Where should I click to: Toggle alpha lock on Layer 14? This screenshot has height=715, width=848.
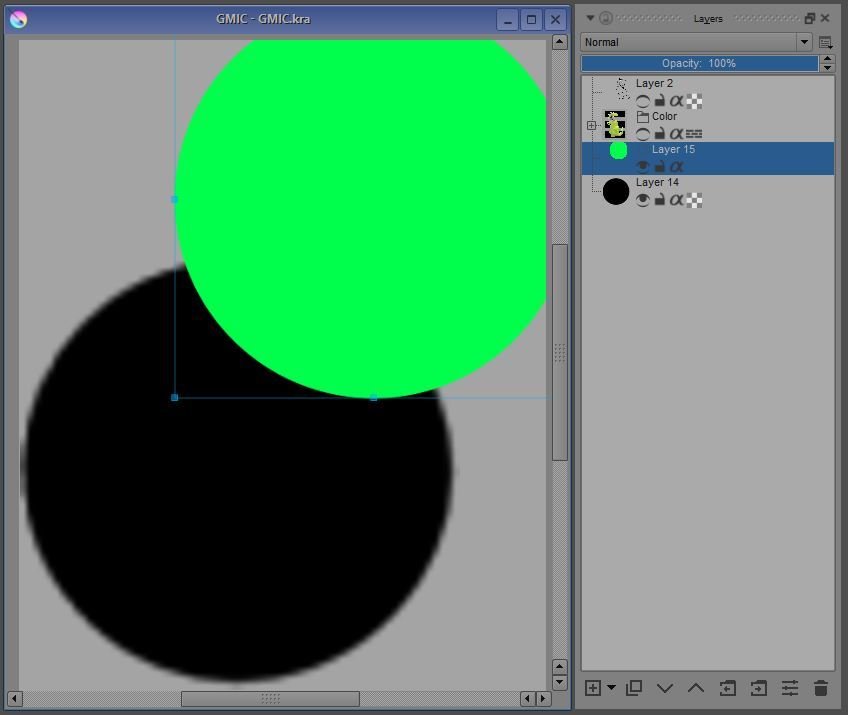[676, 200]
